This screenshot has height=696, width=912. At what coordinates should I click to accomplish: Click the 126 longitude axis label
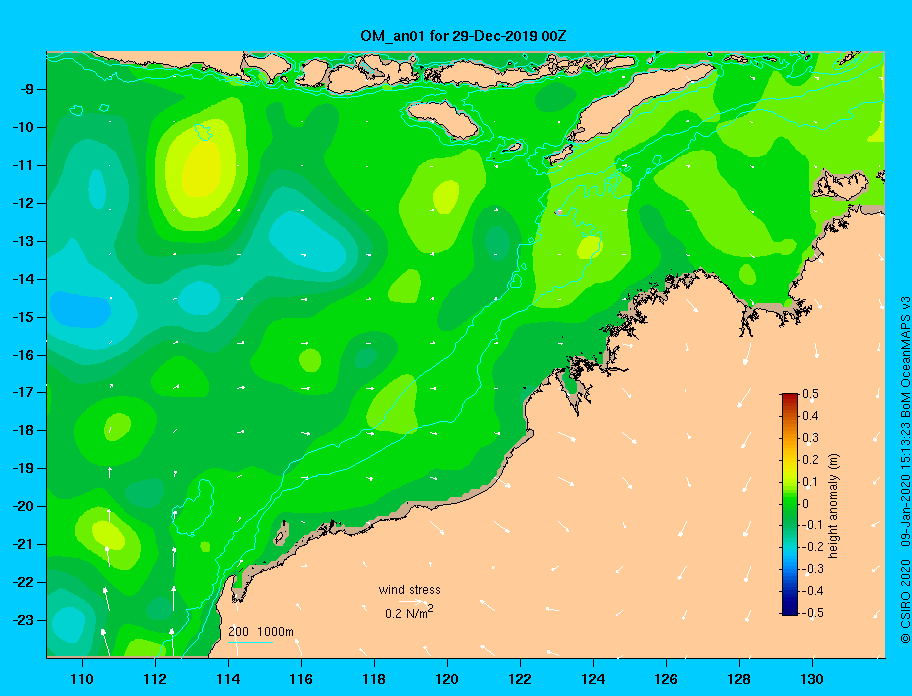[x=666, y=679]
